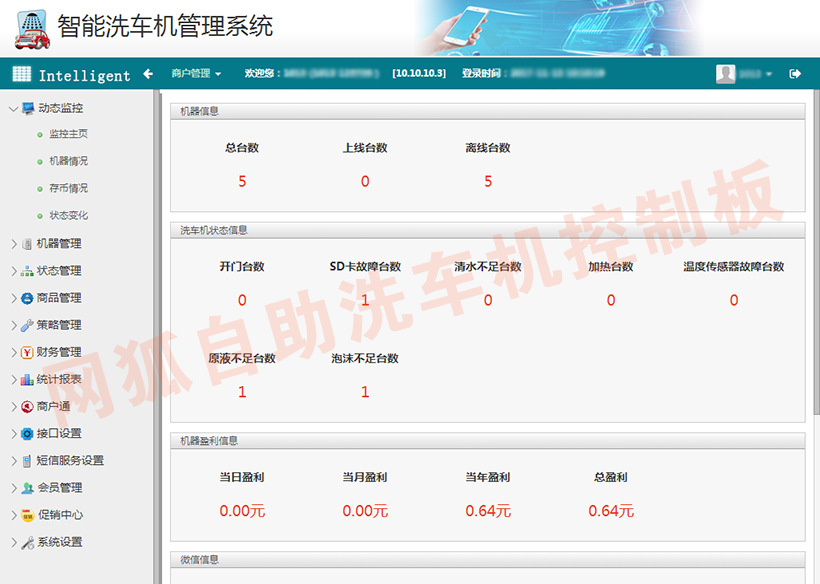The image size is (820, 584).
Task: Click the 统计报表 bar chart icon
Action: click(27, 380)
